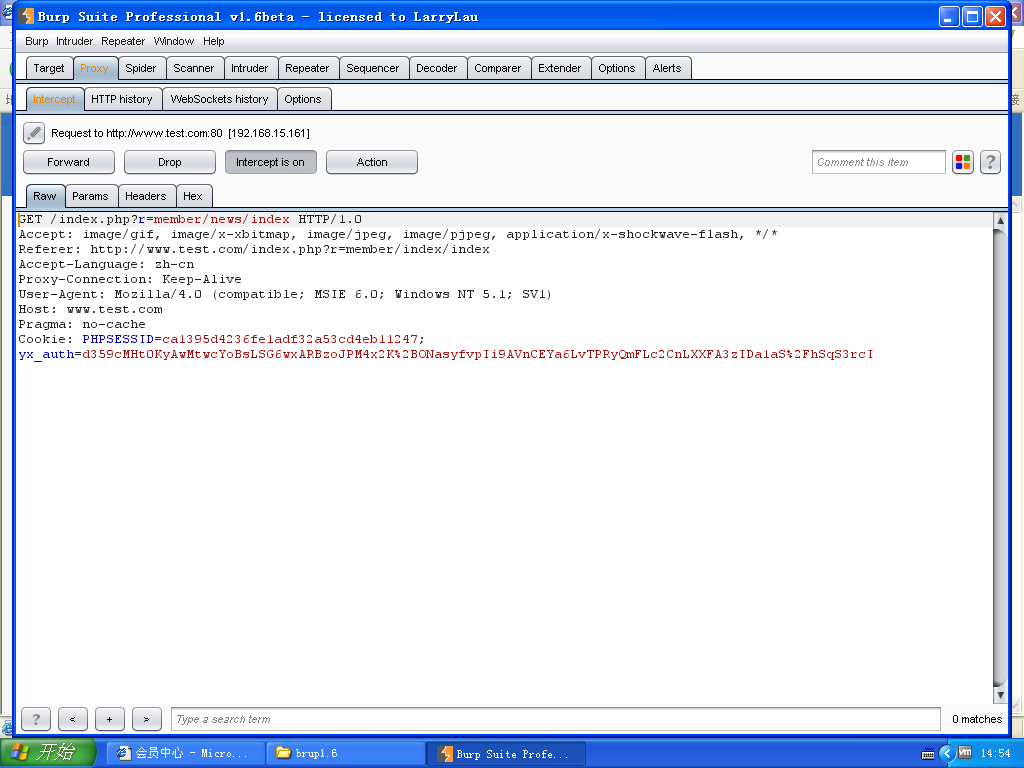Open the Burp menu
This screenshot has height=768, width=1024.
point(37,41)
